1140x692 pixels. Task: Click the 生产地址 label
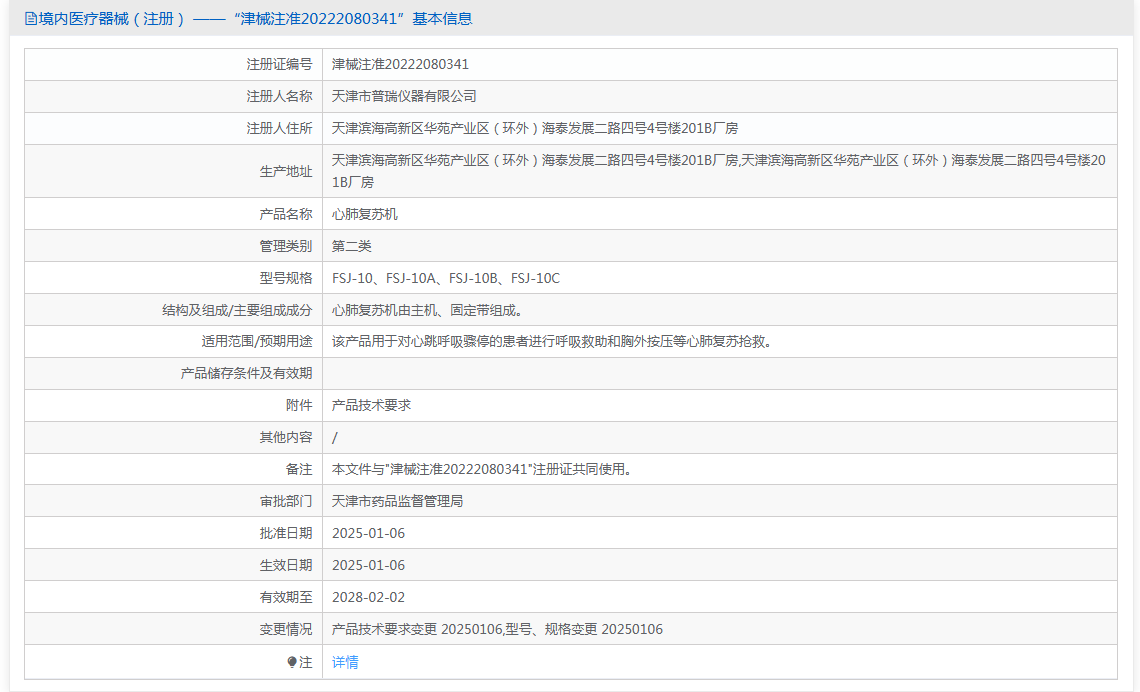coord(286,171)
